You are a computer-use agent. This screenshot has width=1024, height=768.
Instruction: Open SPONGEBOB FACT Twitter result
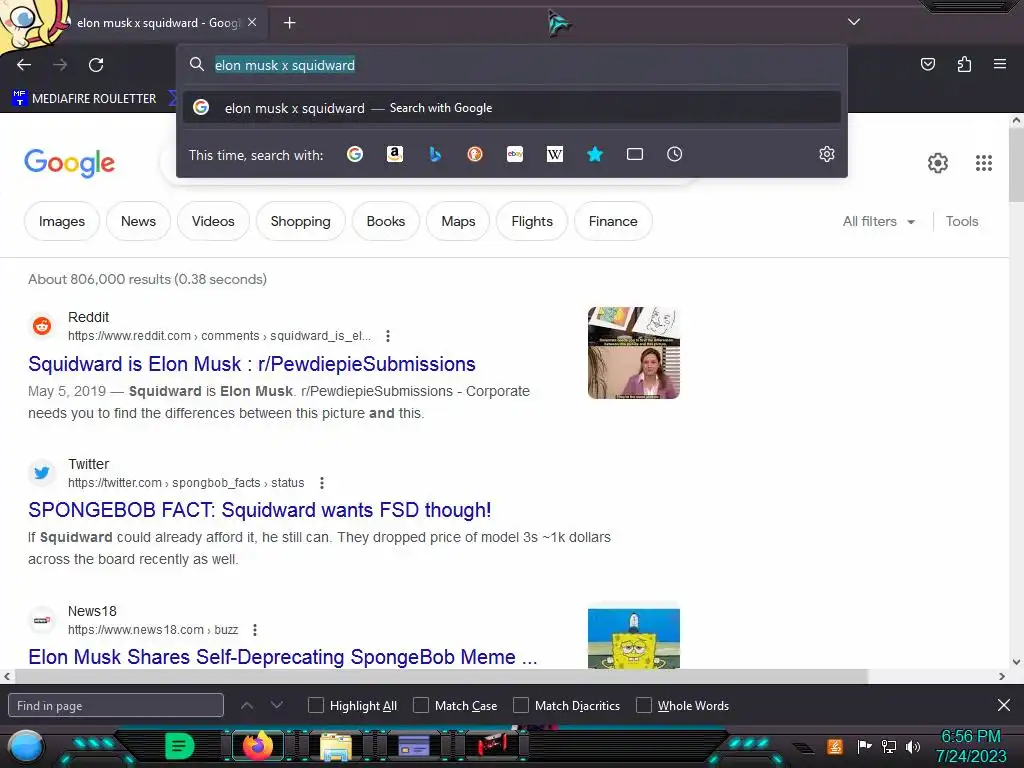pyautogui.click(x=259, y=510)
